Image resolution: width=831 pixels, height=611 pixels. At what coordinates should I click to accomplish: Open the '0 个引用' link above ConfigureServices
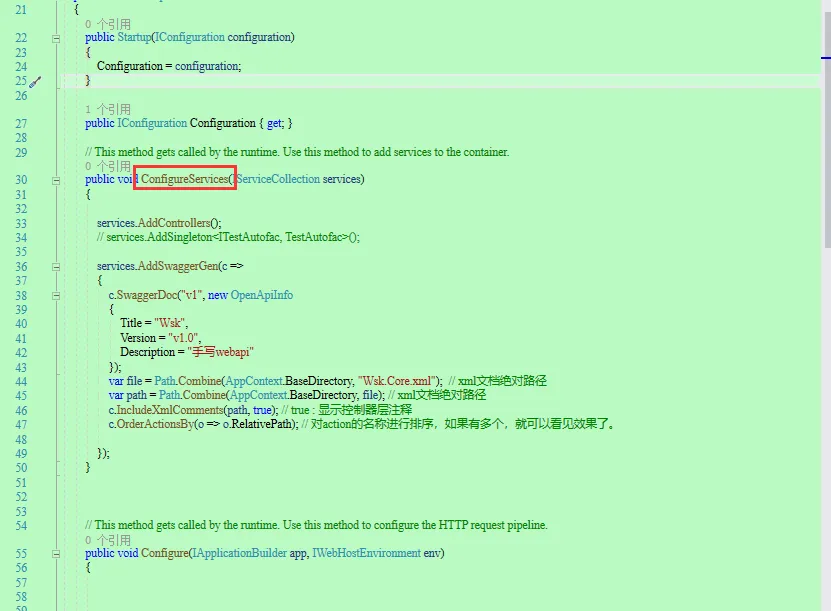click(108, 166)
